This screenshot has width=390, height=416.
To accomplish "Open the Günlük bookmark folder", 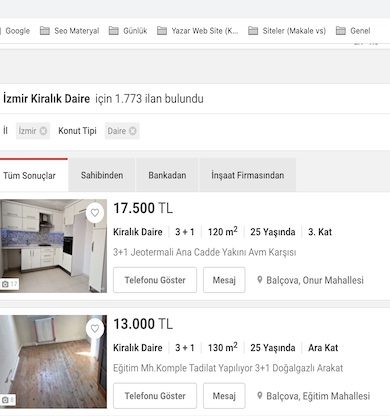I will click(128, 31).
